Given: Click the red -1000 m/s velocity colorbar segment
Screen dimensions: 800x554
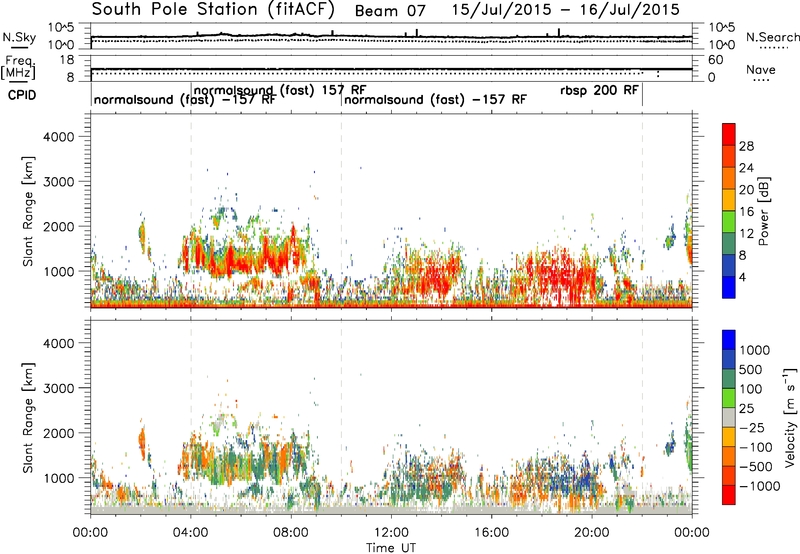Looking at the screenshot, I should pyautogui.click(x=729, y=495).
